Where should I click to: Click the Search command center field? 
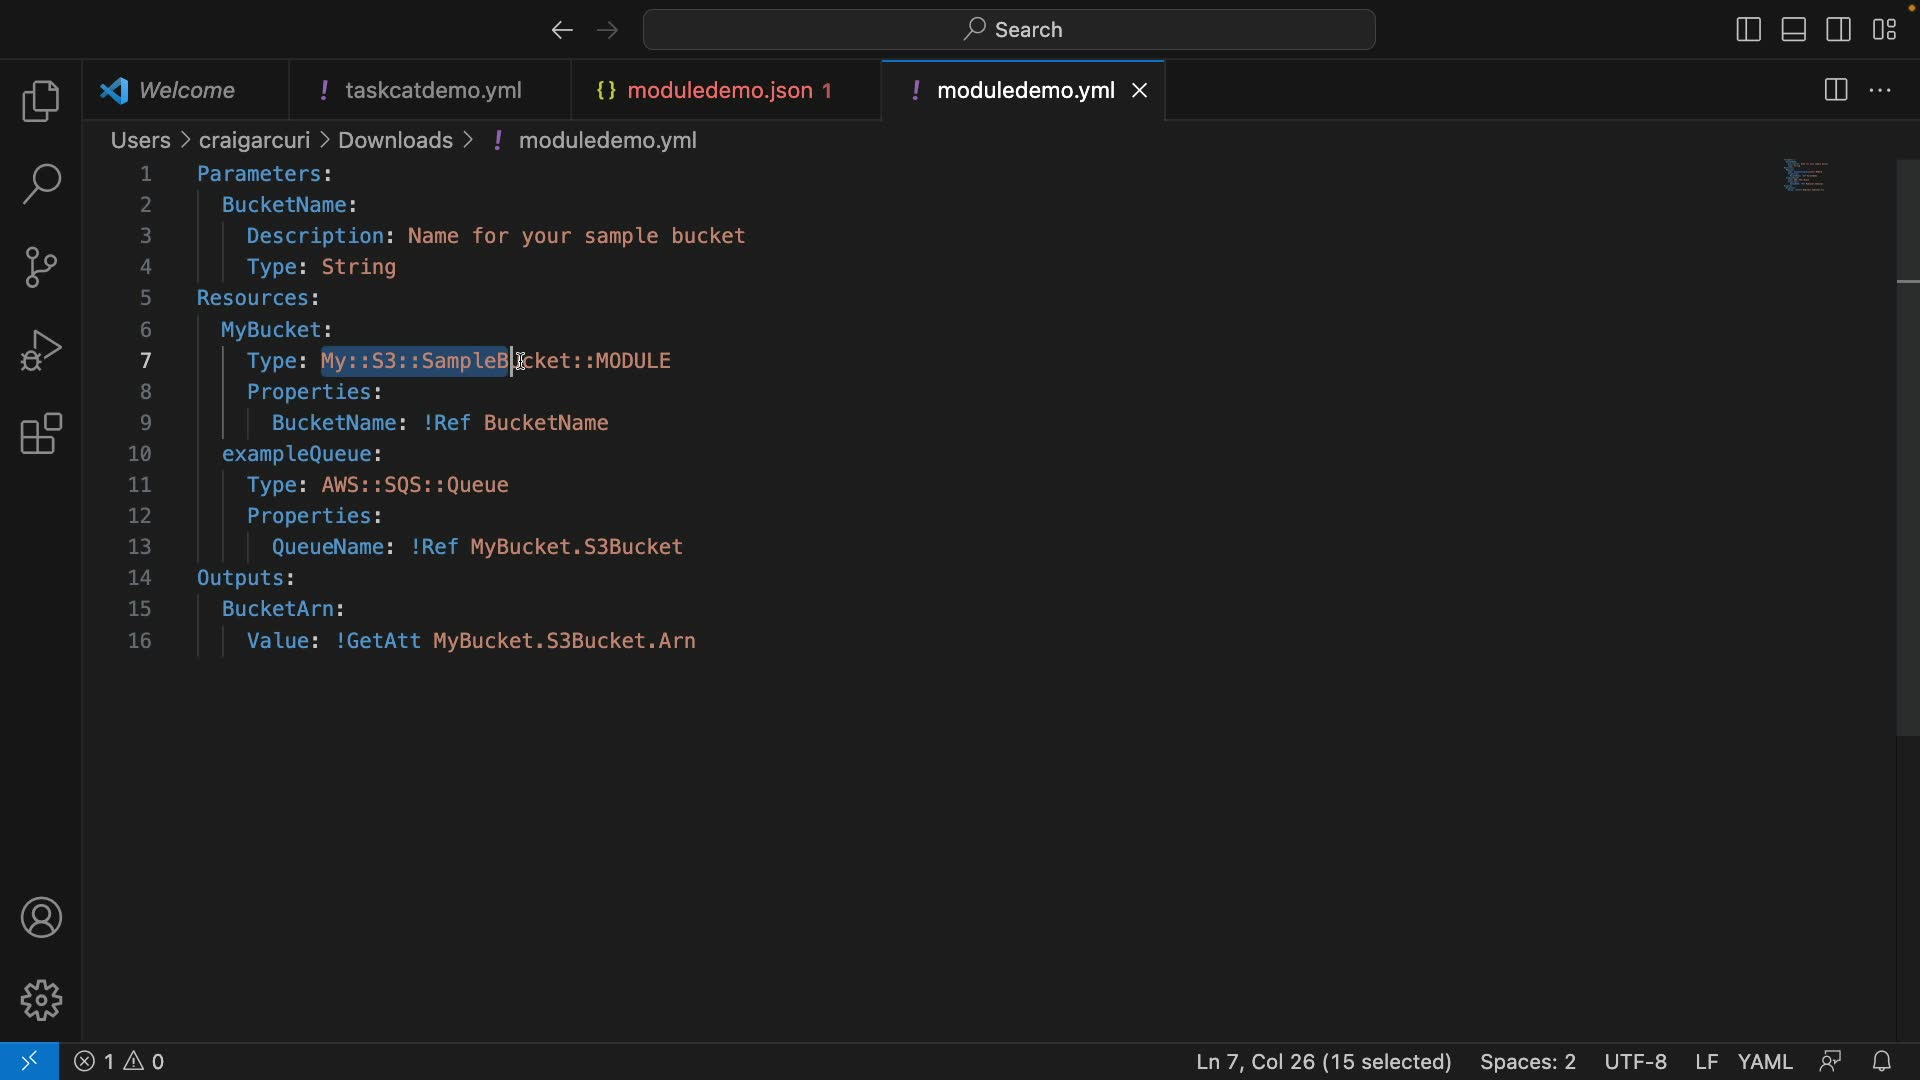tap(1009, 30)
